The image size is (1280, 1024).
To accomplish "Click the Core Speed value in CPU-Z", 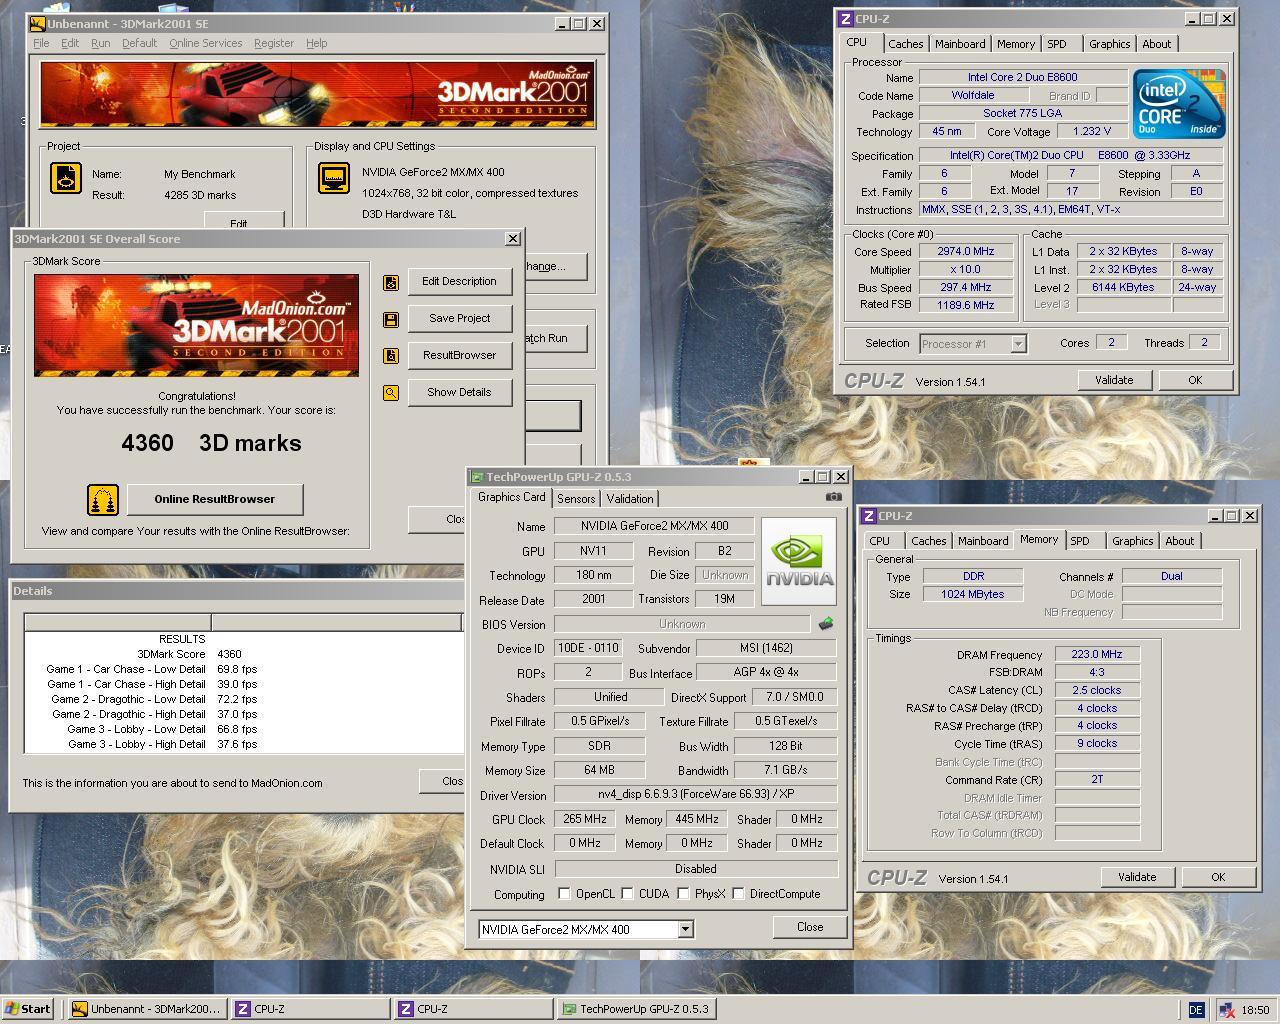I will [x=965, y=252].
